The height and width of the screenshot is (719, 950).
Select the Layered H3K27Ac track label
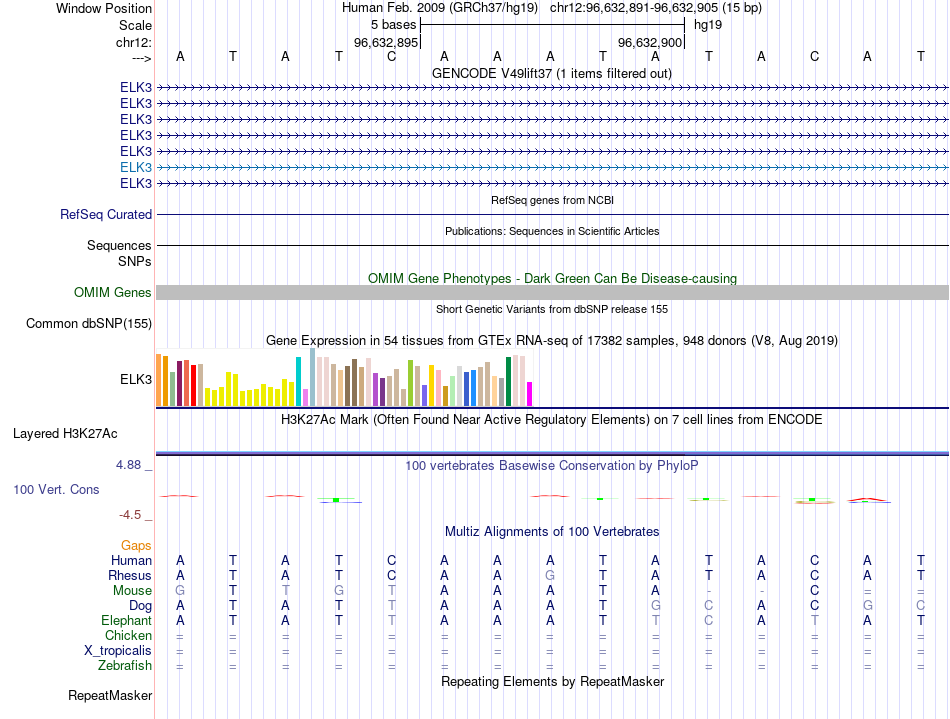coord(65,434)
